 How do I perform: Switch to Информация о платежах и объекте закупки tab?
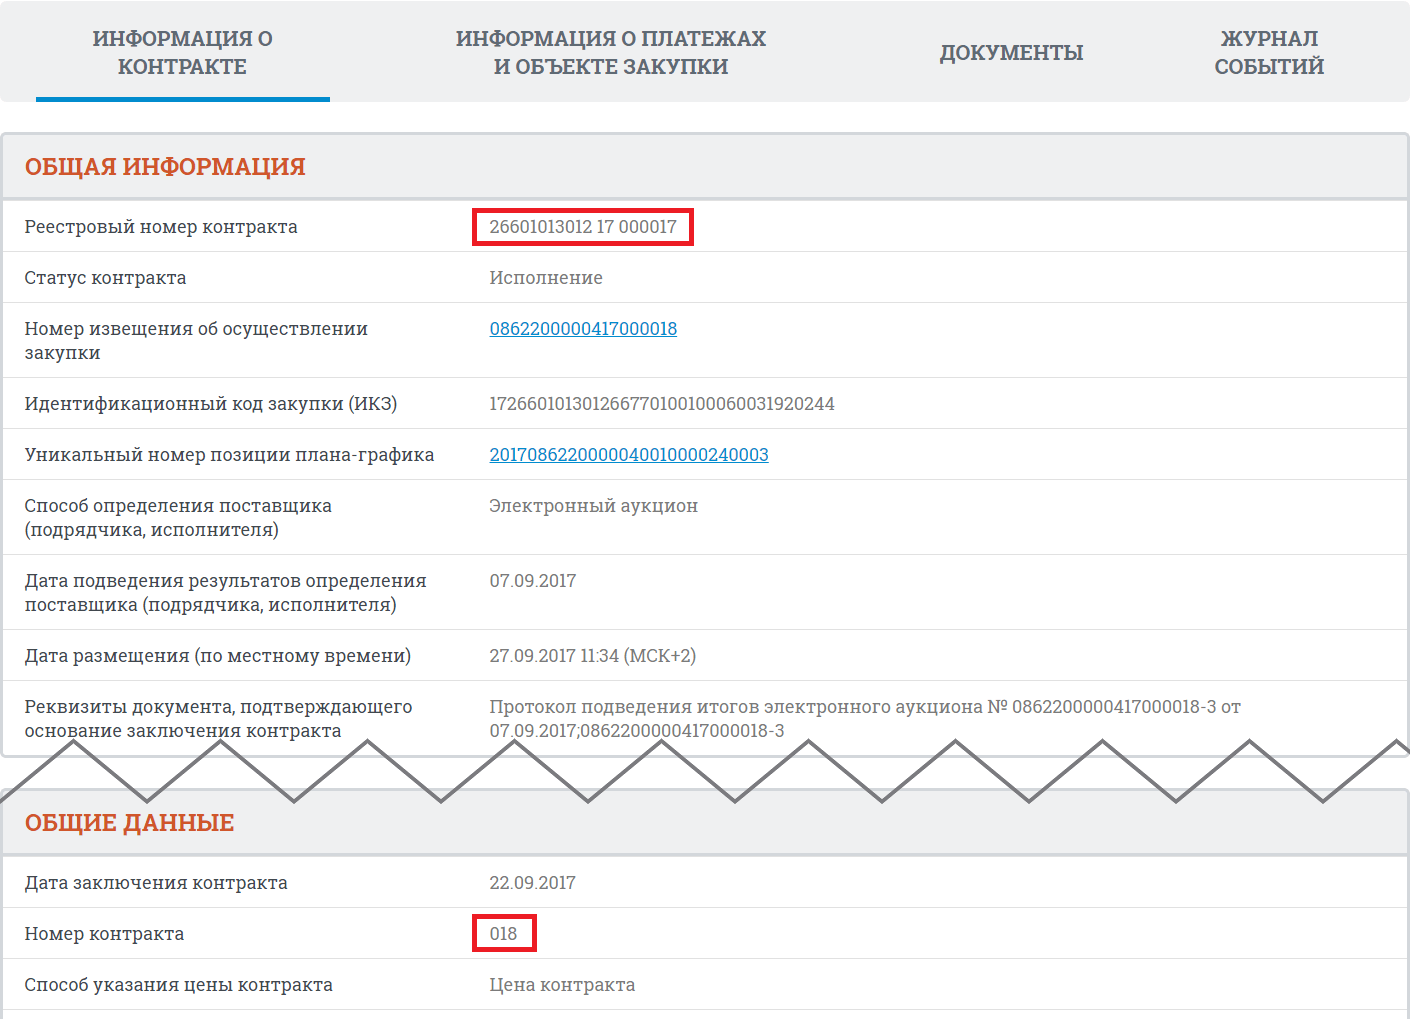pyautogui.click(x=610, y=52)
